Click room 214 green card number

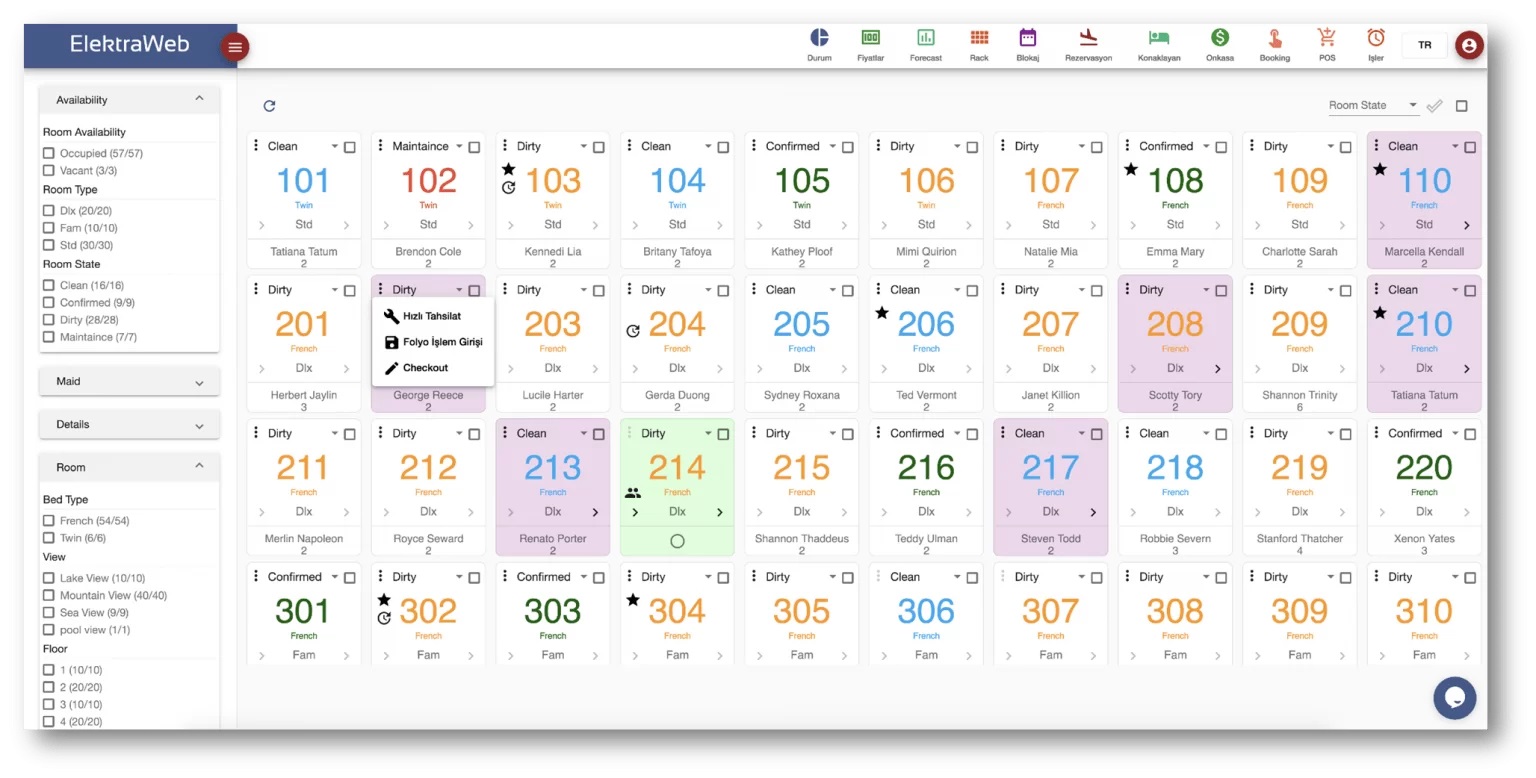click(x=677, y=468)
